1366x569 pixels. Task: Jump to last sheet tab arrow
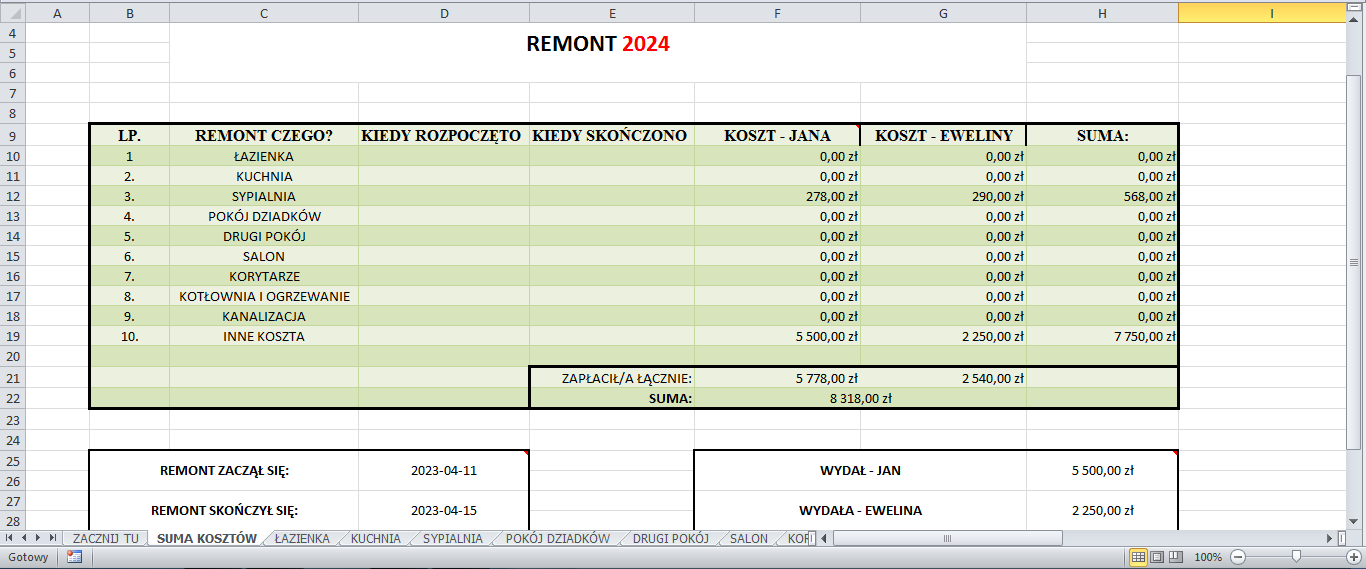click(x=52, y=538)
